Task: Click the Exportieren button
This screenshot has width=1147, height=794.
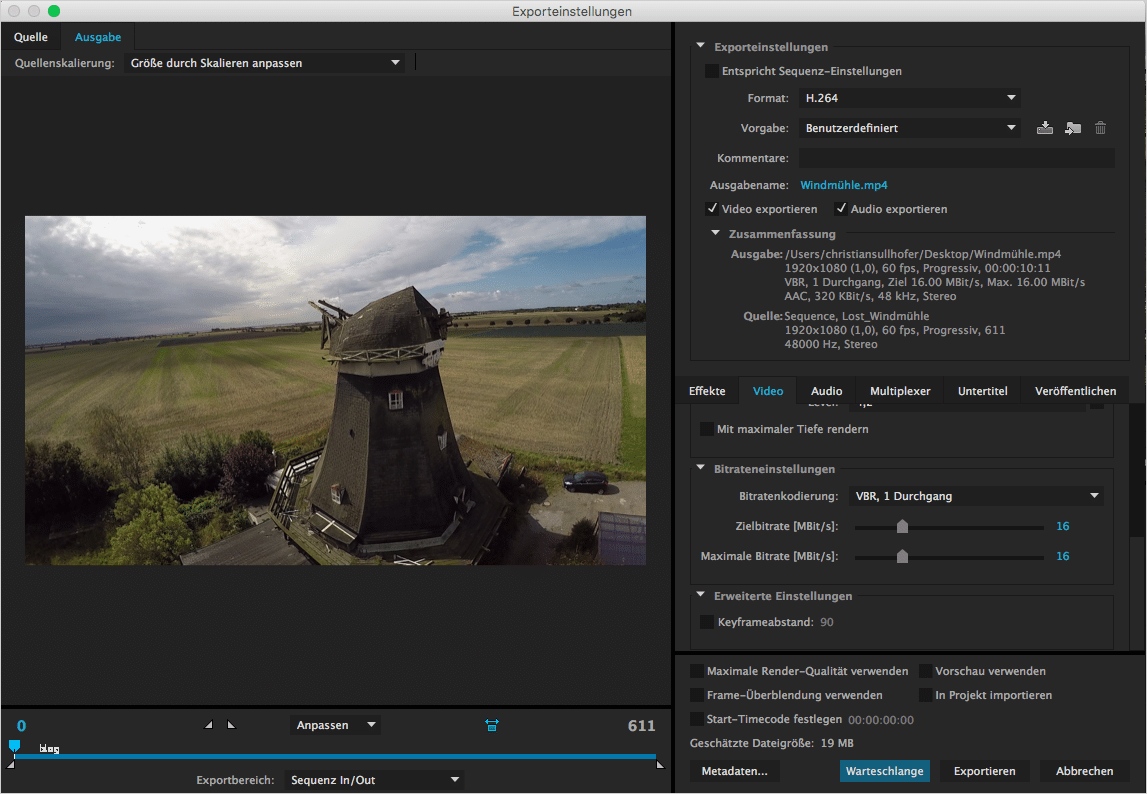Action: click(x=984, y=771)
